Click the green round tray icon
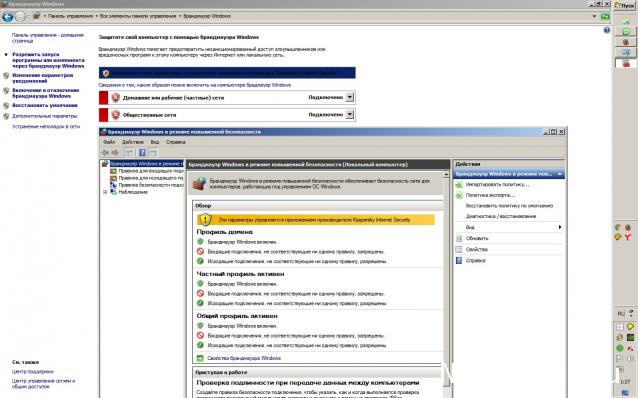The width and height of the screenshot is (638, 398). [x=620, y=348]
